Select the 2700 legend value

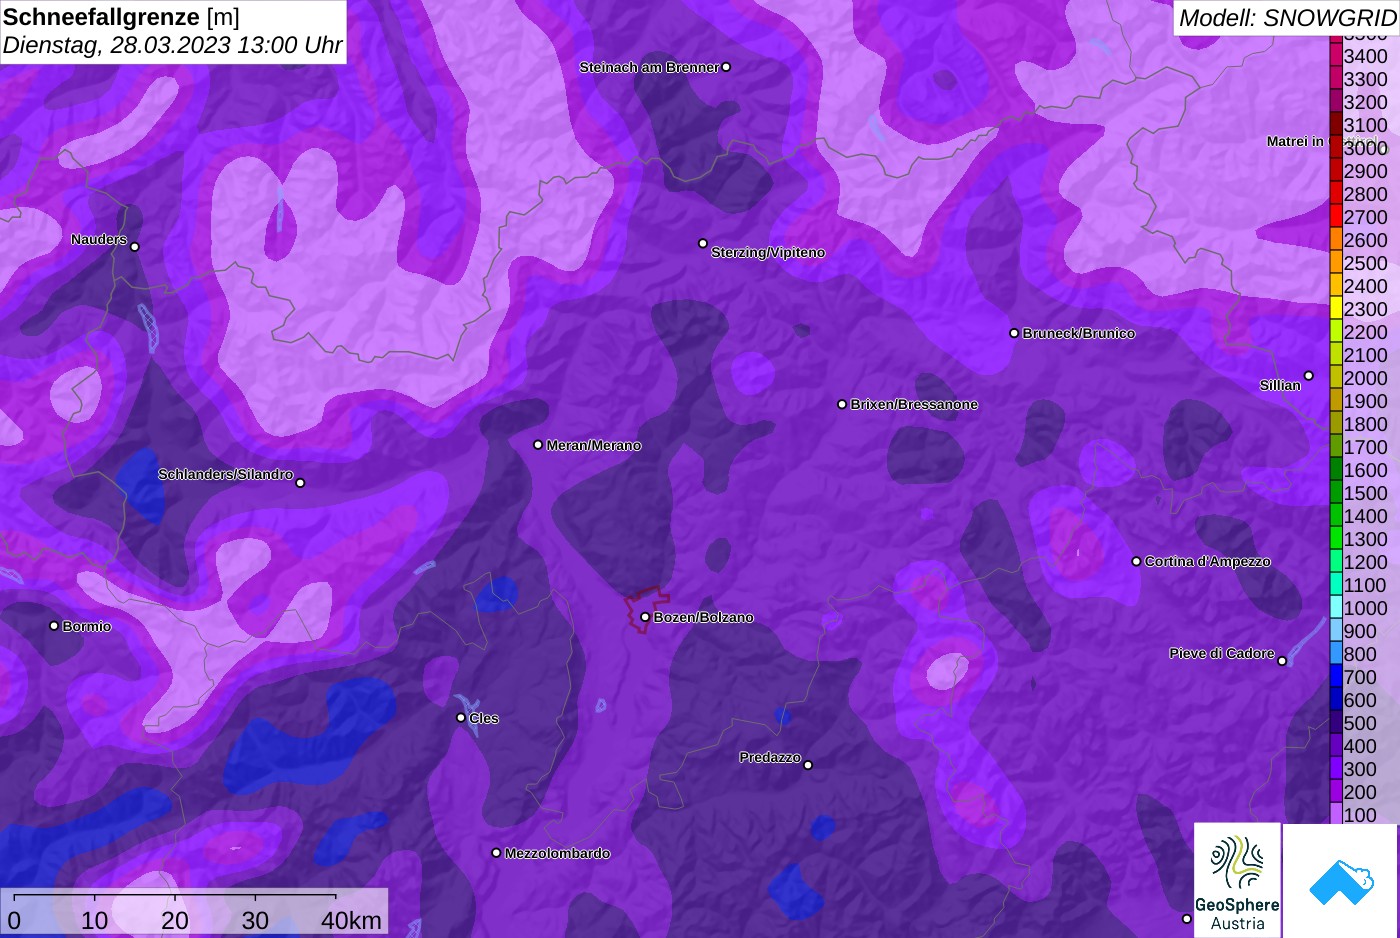click(x=1365, y=218)
